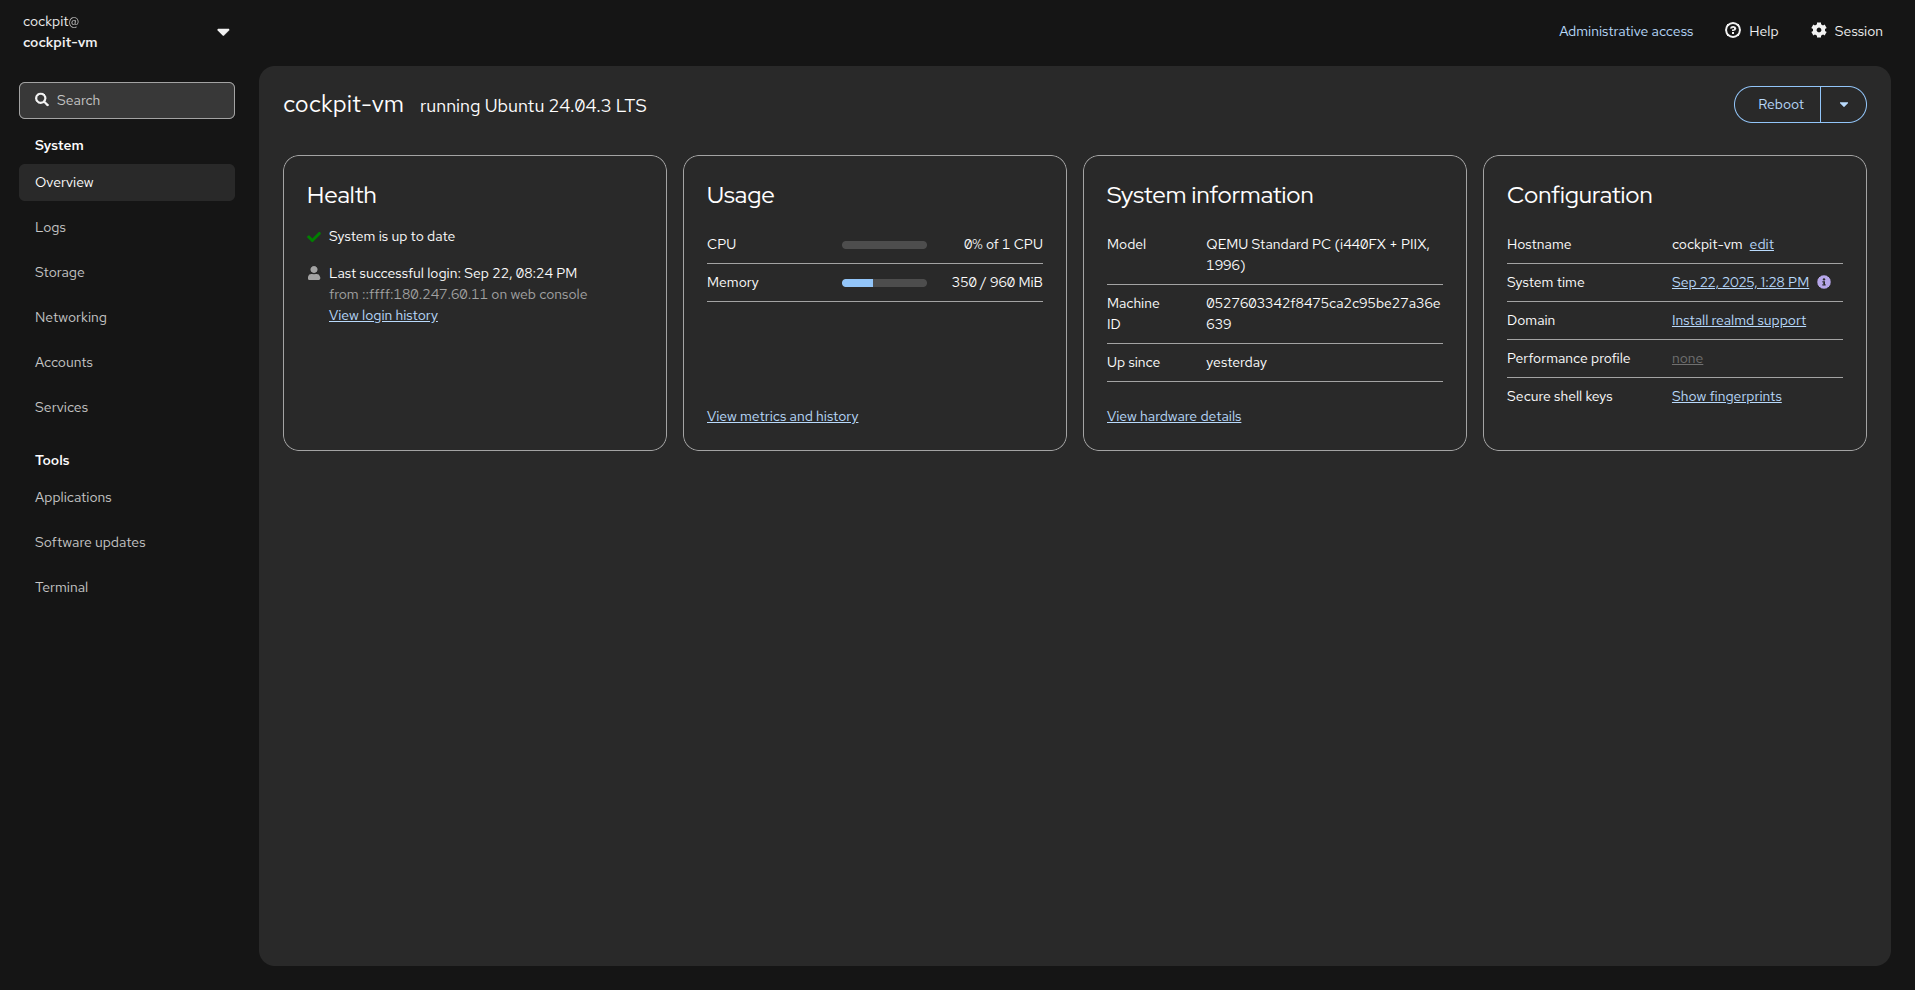The width and height of the screenshot is (1915, 990).
Task: Click the QEMU Standard PC model text
Action: point(1317,254)
